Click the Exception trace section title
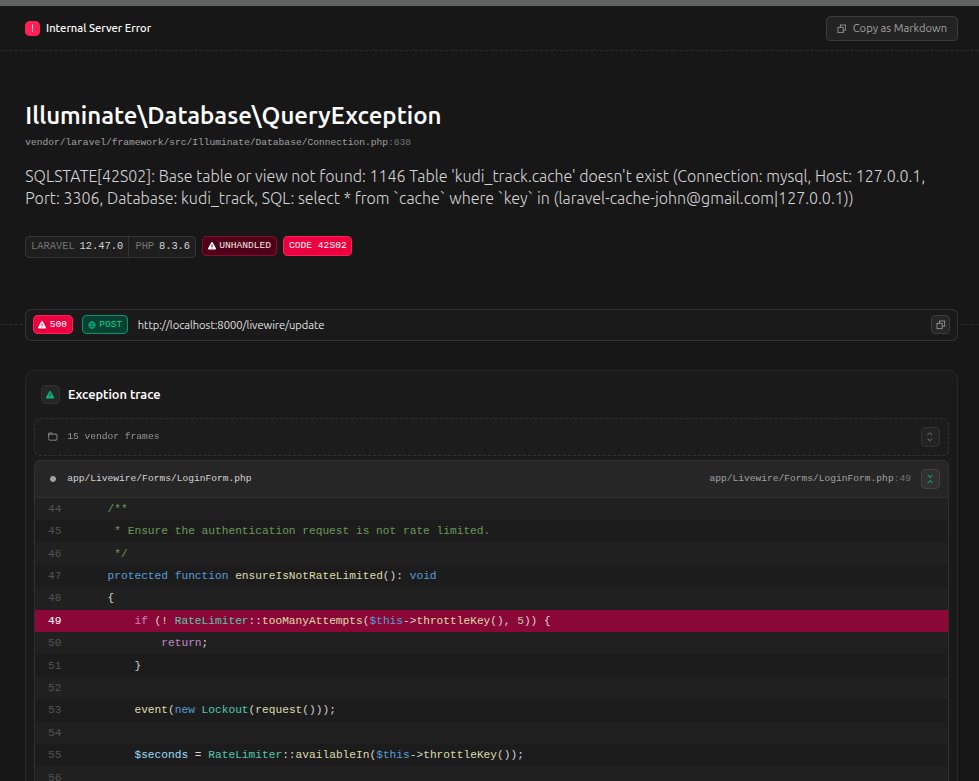Screen dimensions: 979x781 (114, 395)
